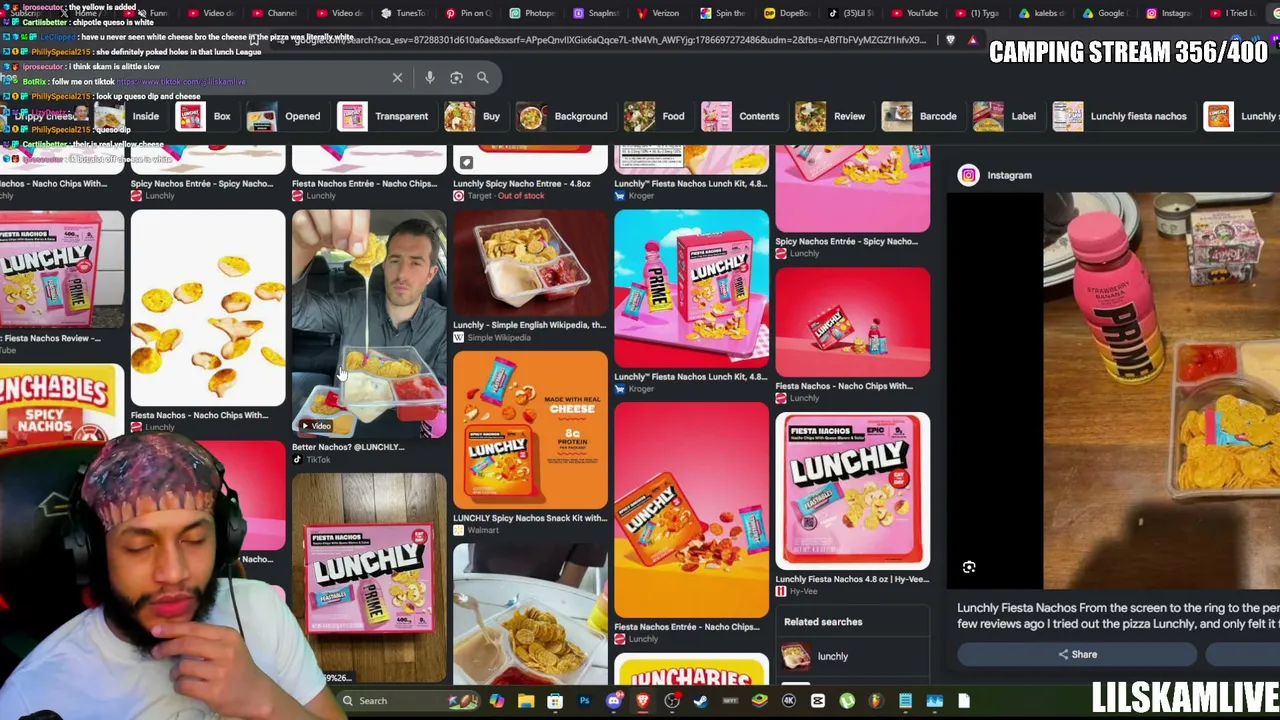Viewport: 1280px width, 720px height.
Task: Click the Instagram logo in the preview panel
Action: 968,175
